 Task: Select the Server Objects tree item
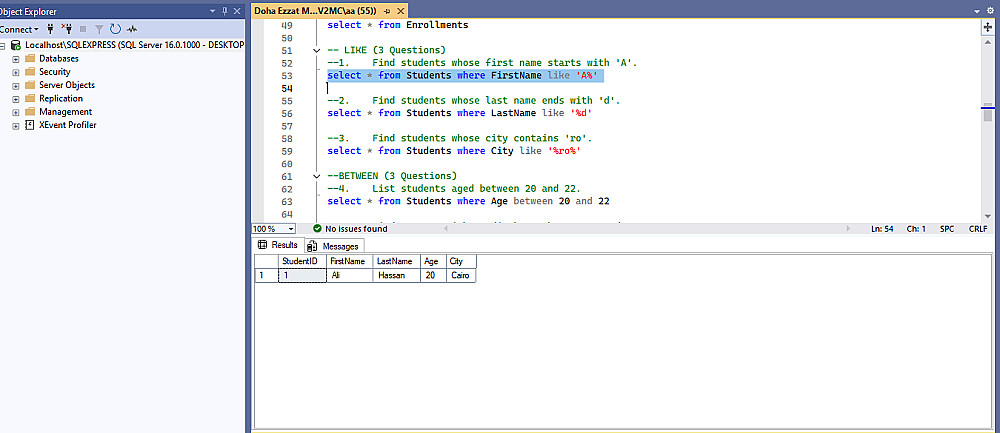(67, 85)
